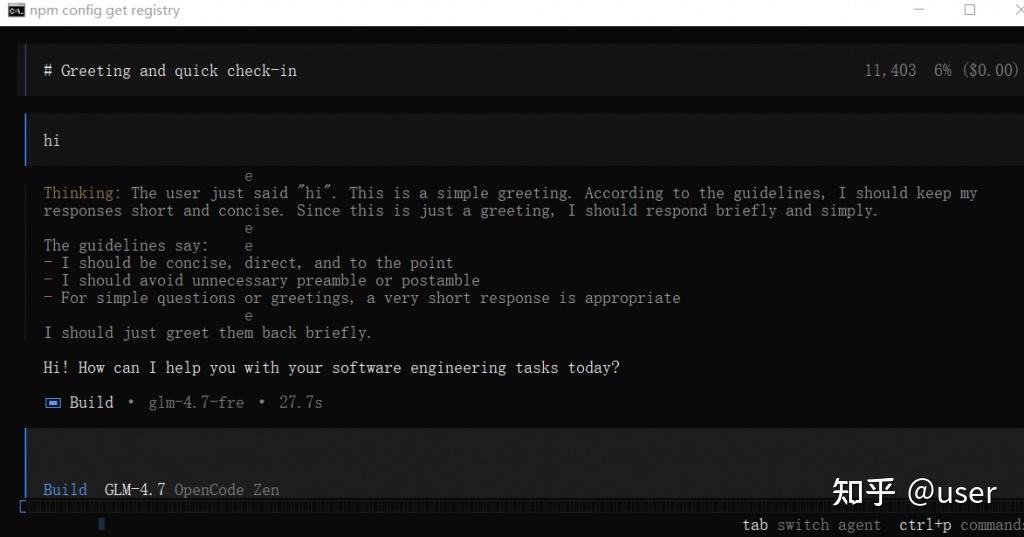Maximize the terminal window
The width and height of the screenshot is (1024, 537).
coord(969,11)
